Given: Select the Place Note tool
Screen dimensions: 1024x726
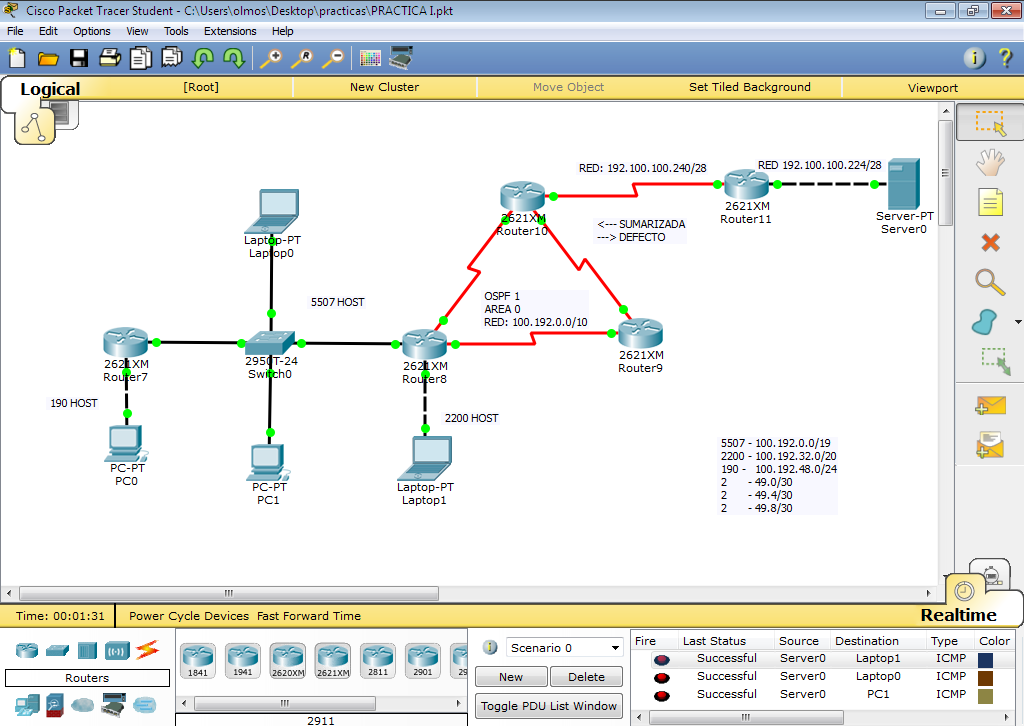Looking at the screenshot, I should tap(990, 202).
